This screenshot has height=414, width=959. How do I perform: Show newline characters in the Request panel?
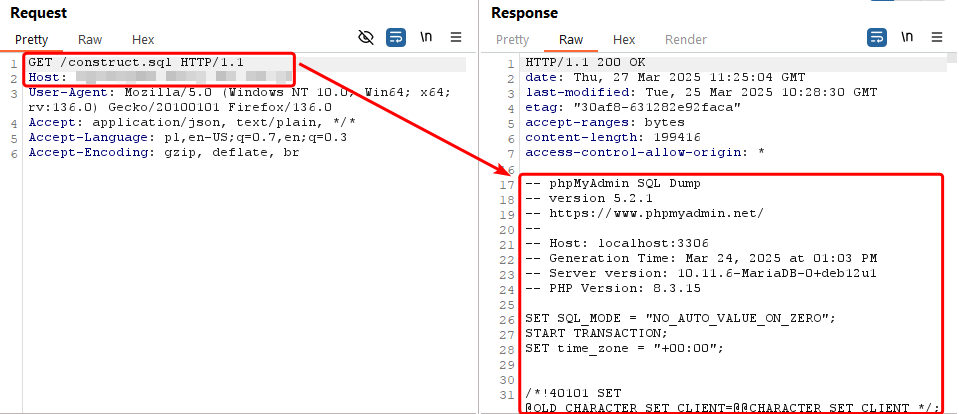pos(427,37)
